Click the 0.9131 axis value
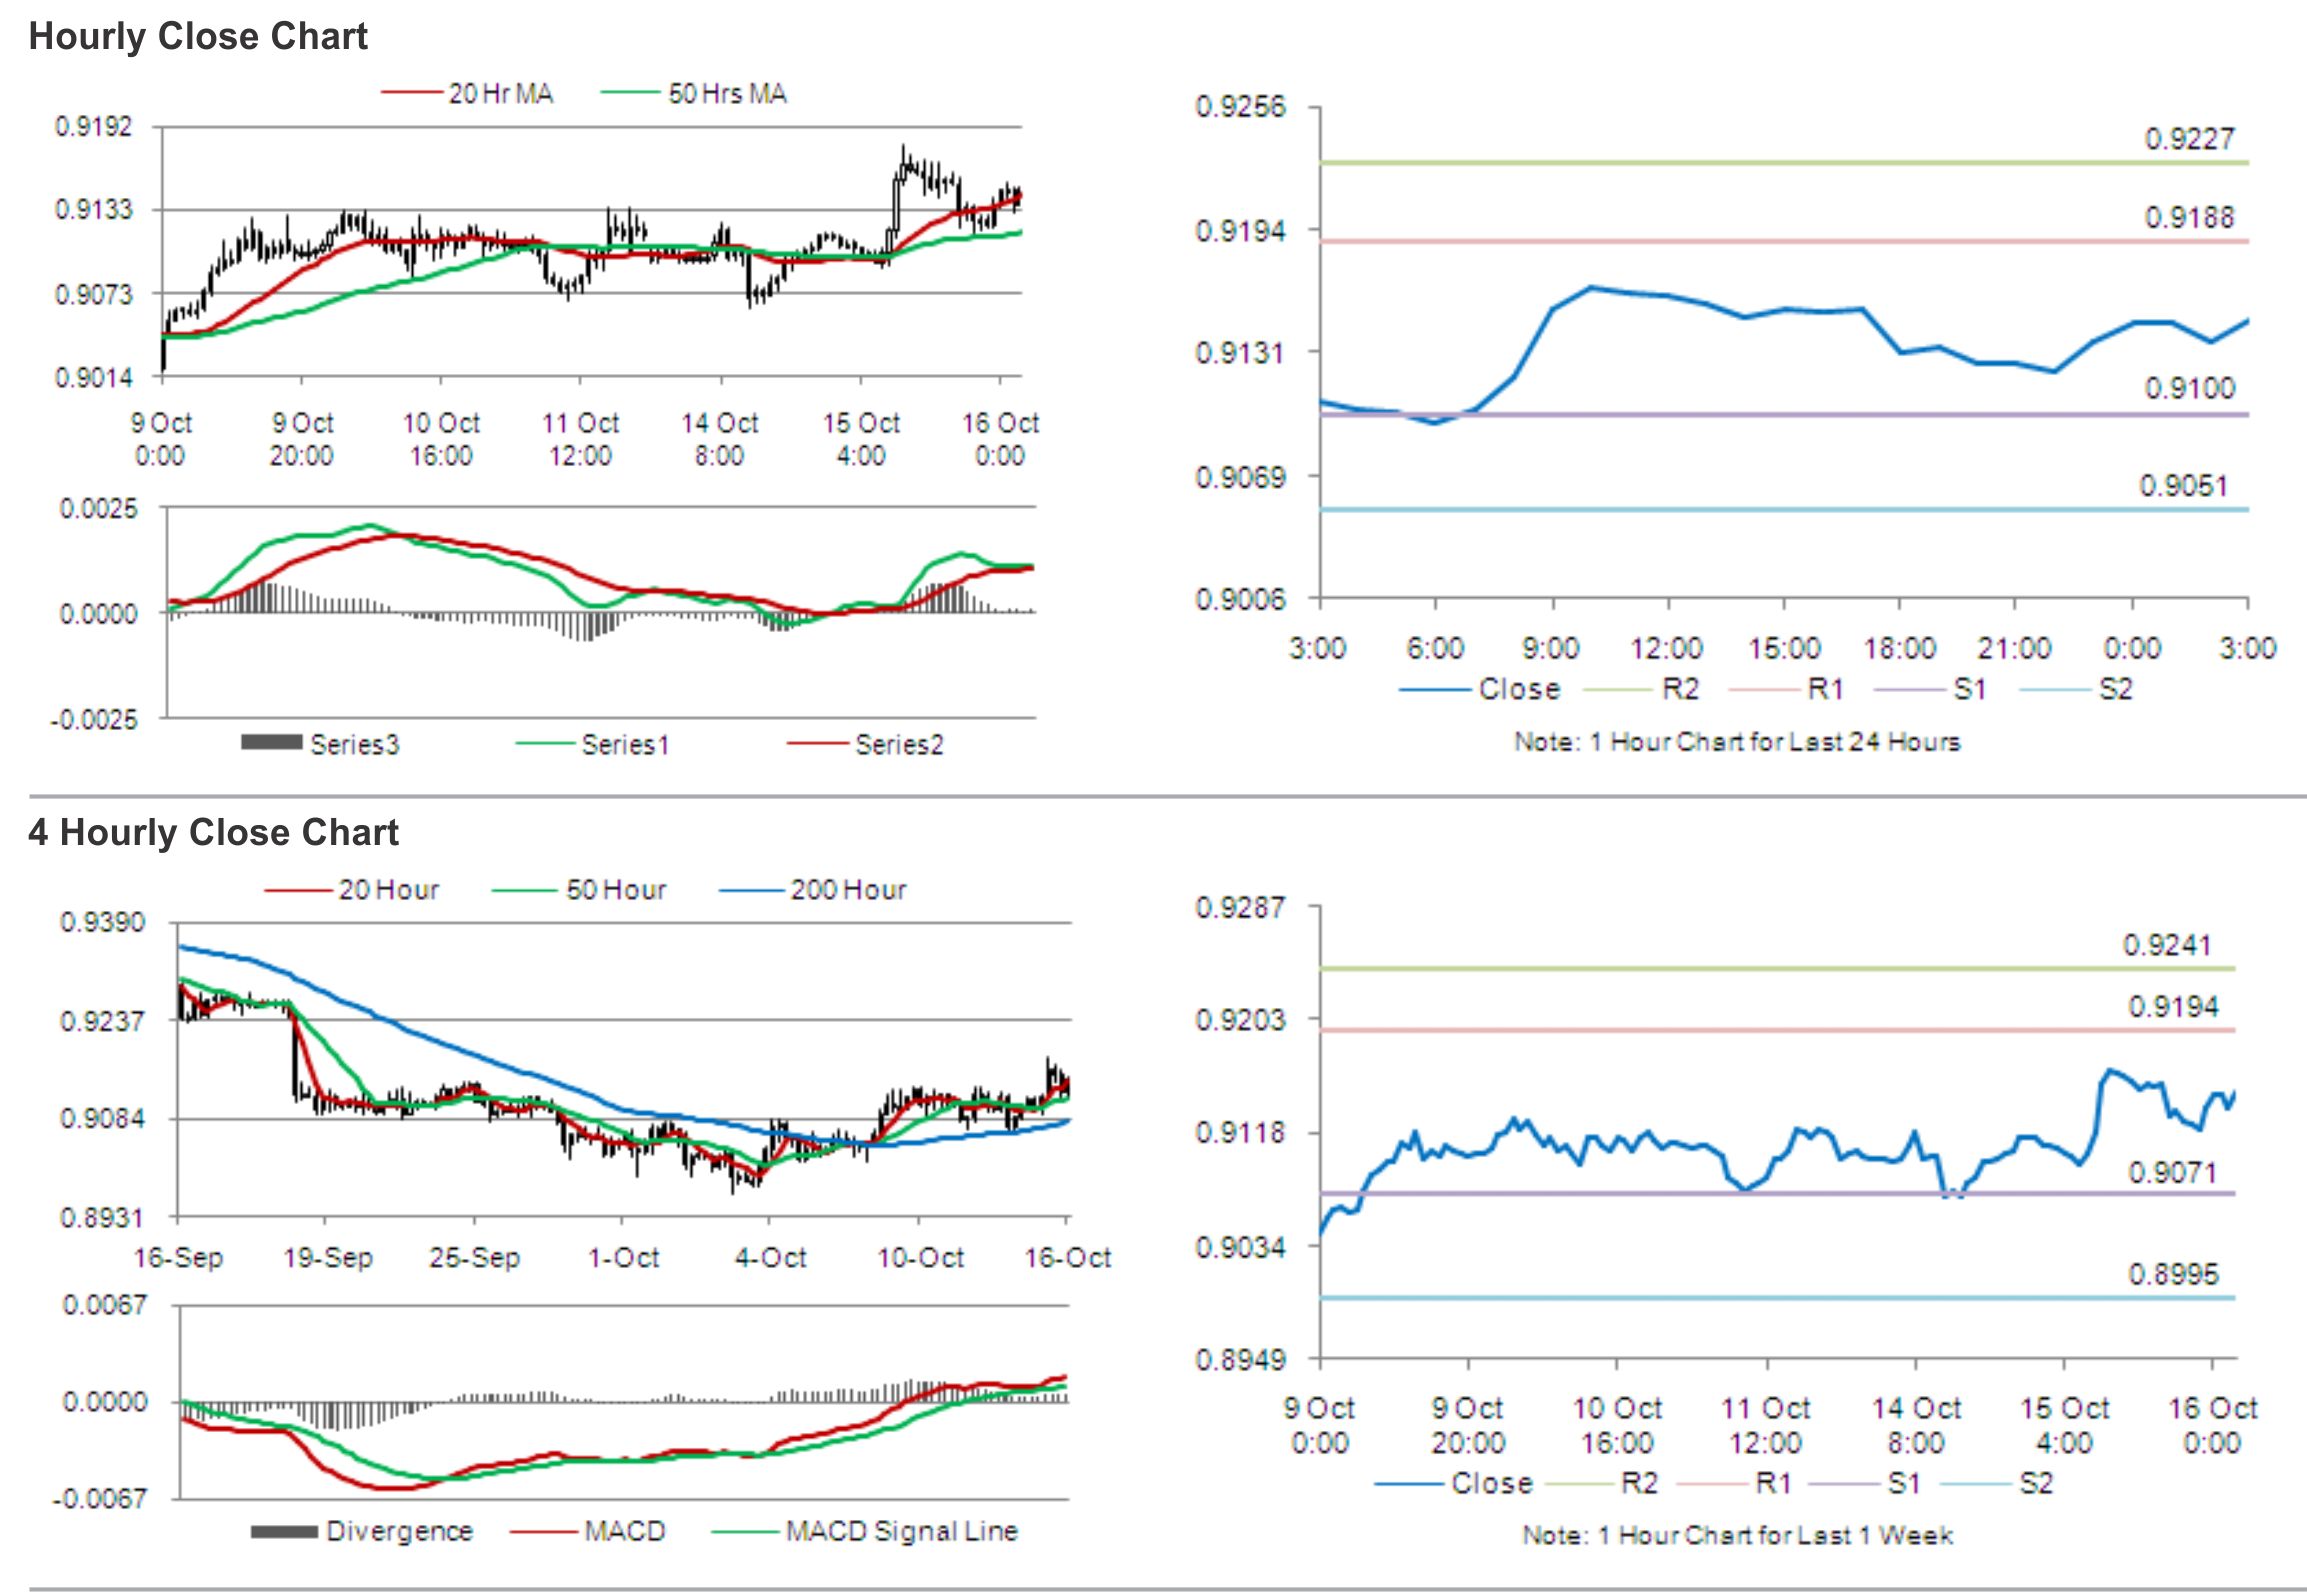2307x1592 pixels. [x=1240, y=352]
